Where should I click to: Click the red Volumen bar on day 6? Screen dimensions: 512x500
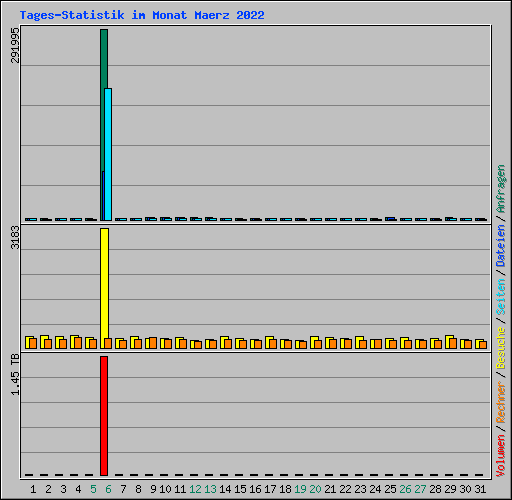tap(104, 416)
